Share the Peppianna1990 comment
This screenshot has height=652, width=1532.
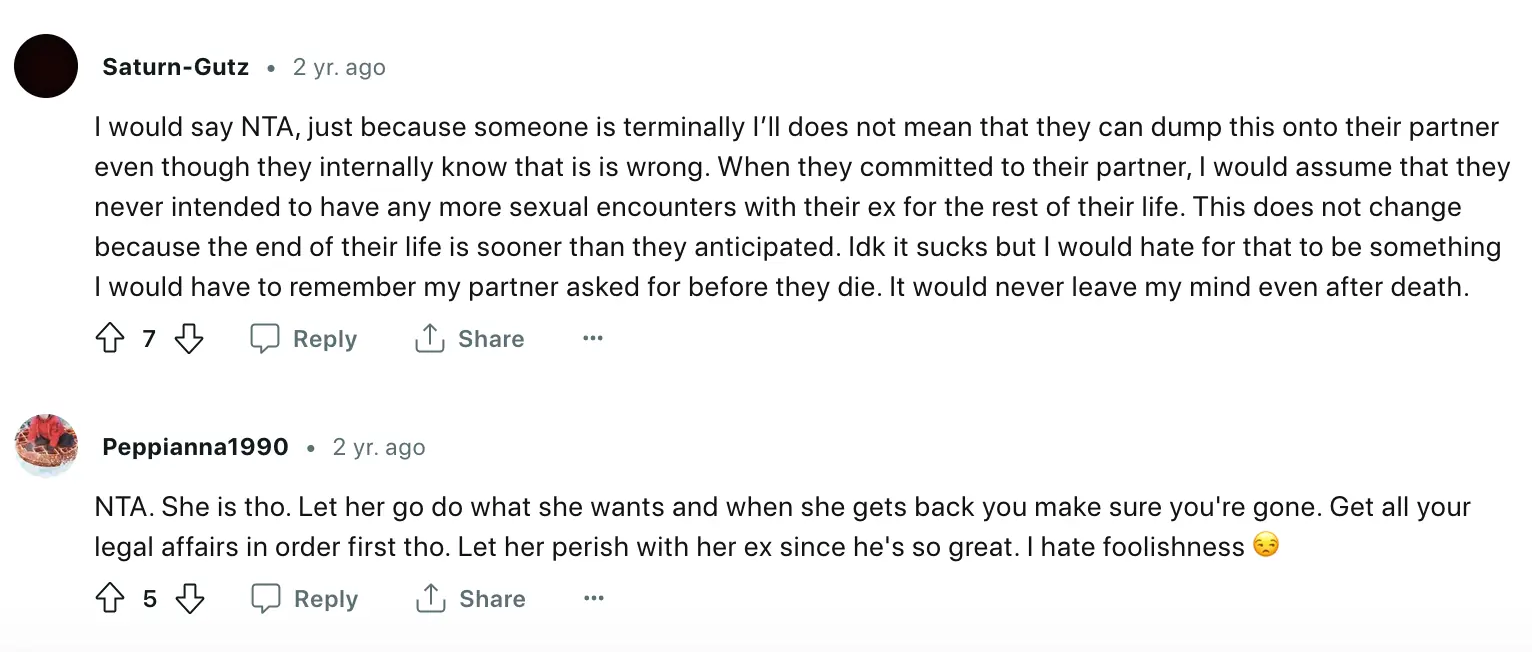[470, 599]
